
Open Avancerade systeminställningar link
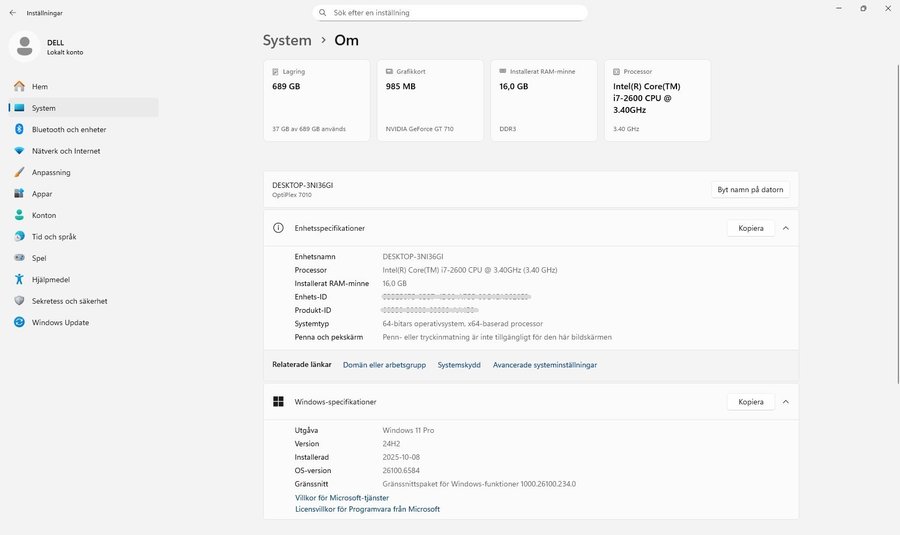[x=544, y=365]
